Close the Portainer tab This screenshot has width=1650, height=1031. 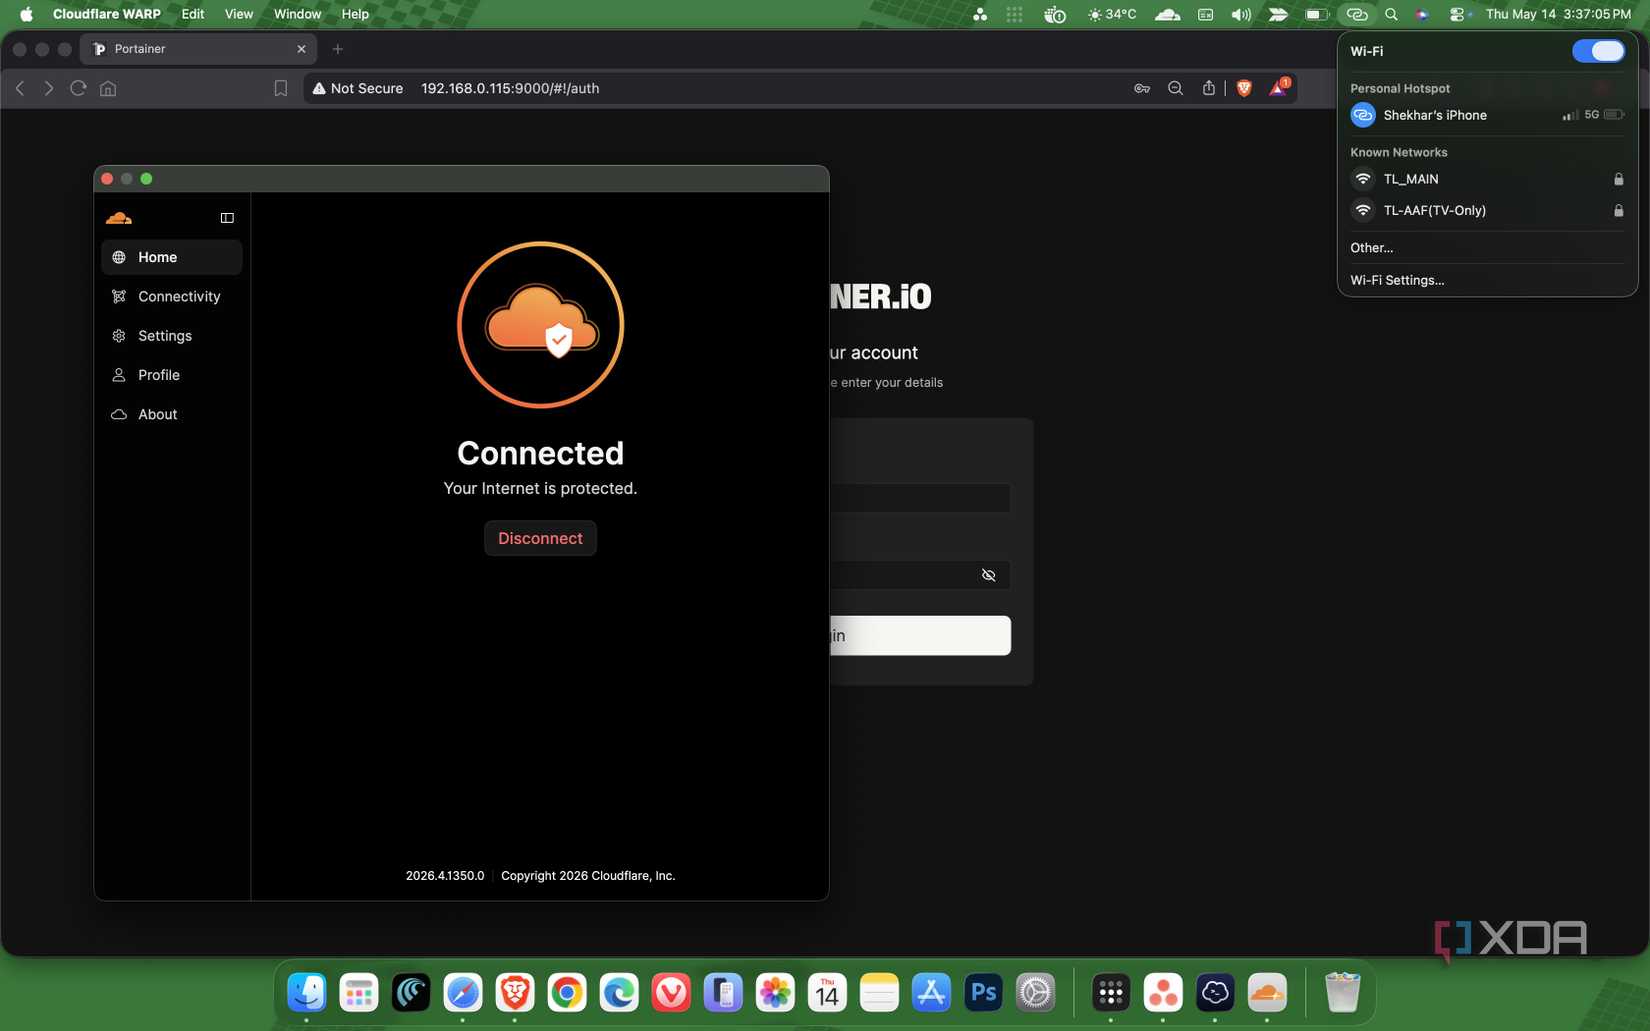click(301, 49)
